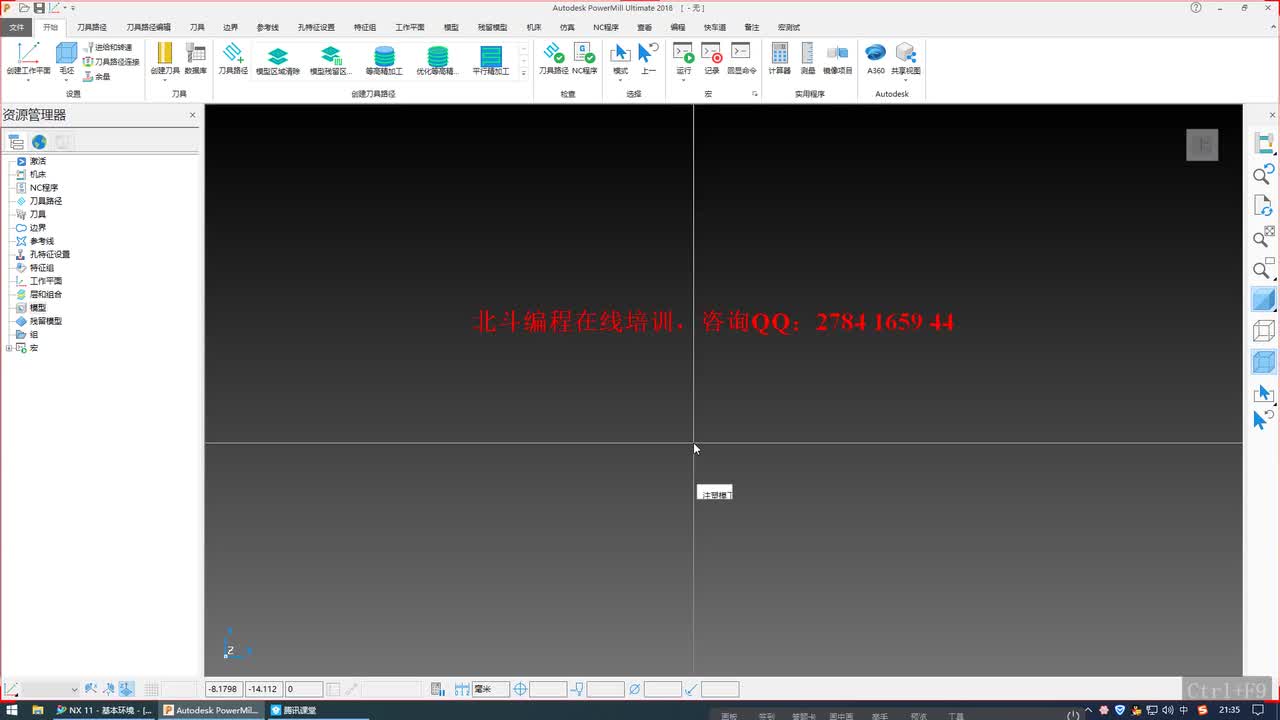Screen dimensions: 1280x720
Task: Choose 模型残留区域 strategy
Action: click(330, 59)
